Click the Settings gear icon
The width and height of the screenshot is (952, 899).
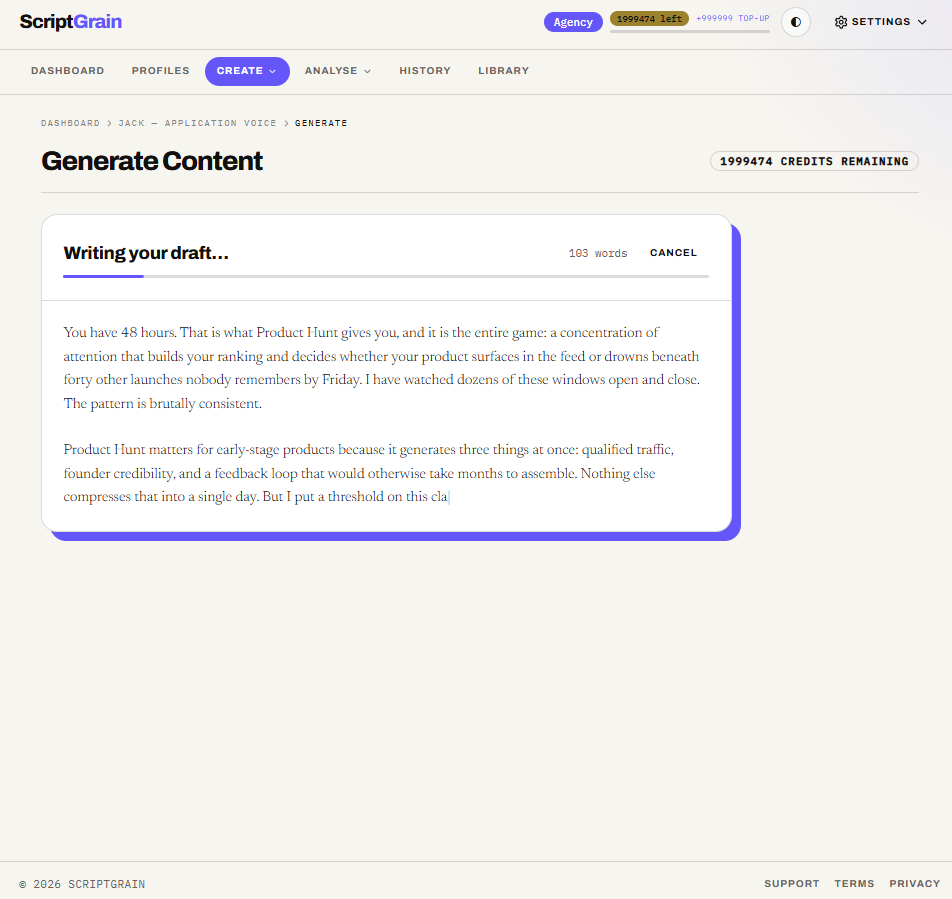coord(841,22)
